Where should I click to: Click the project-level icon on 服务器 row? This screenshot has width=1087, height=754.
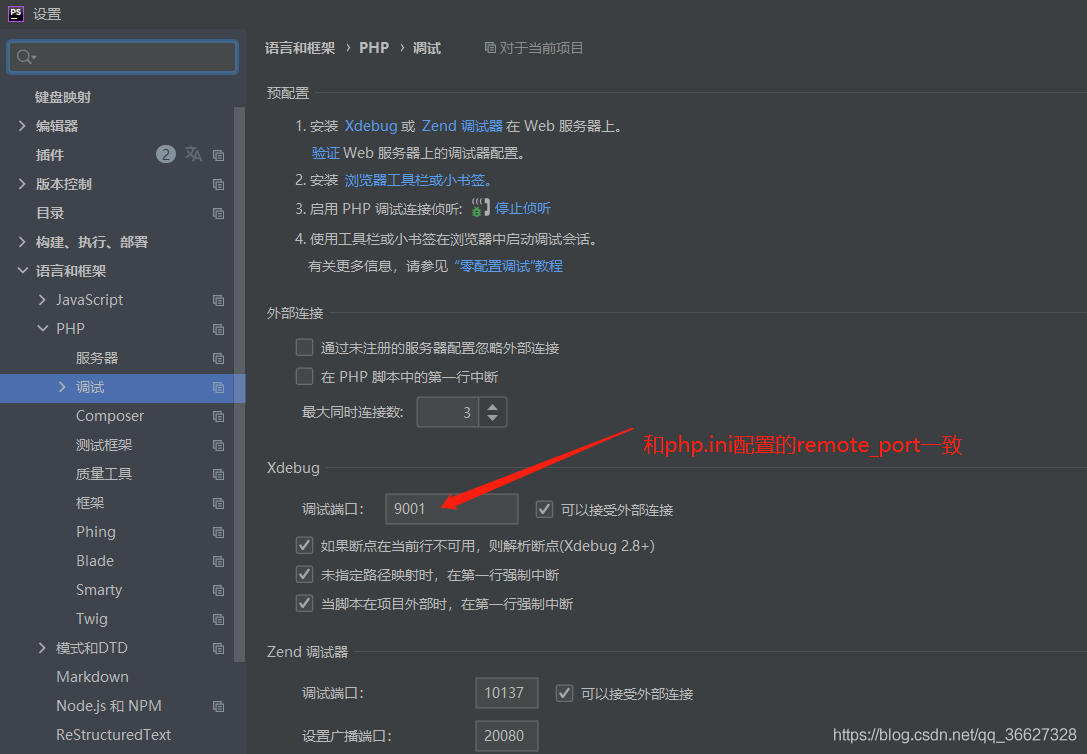point(218,358)
